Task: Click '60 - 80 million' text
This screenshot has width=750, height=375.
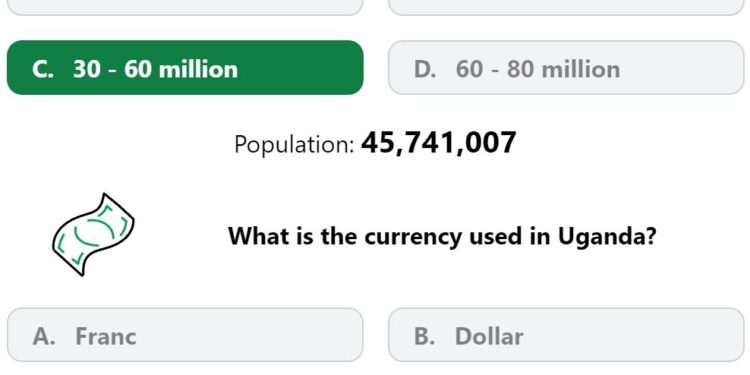Action: click(538, 69)
